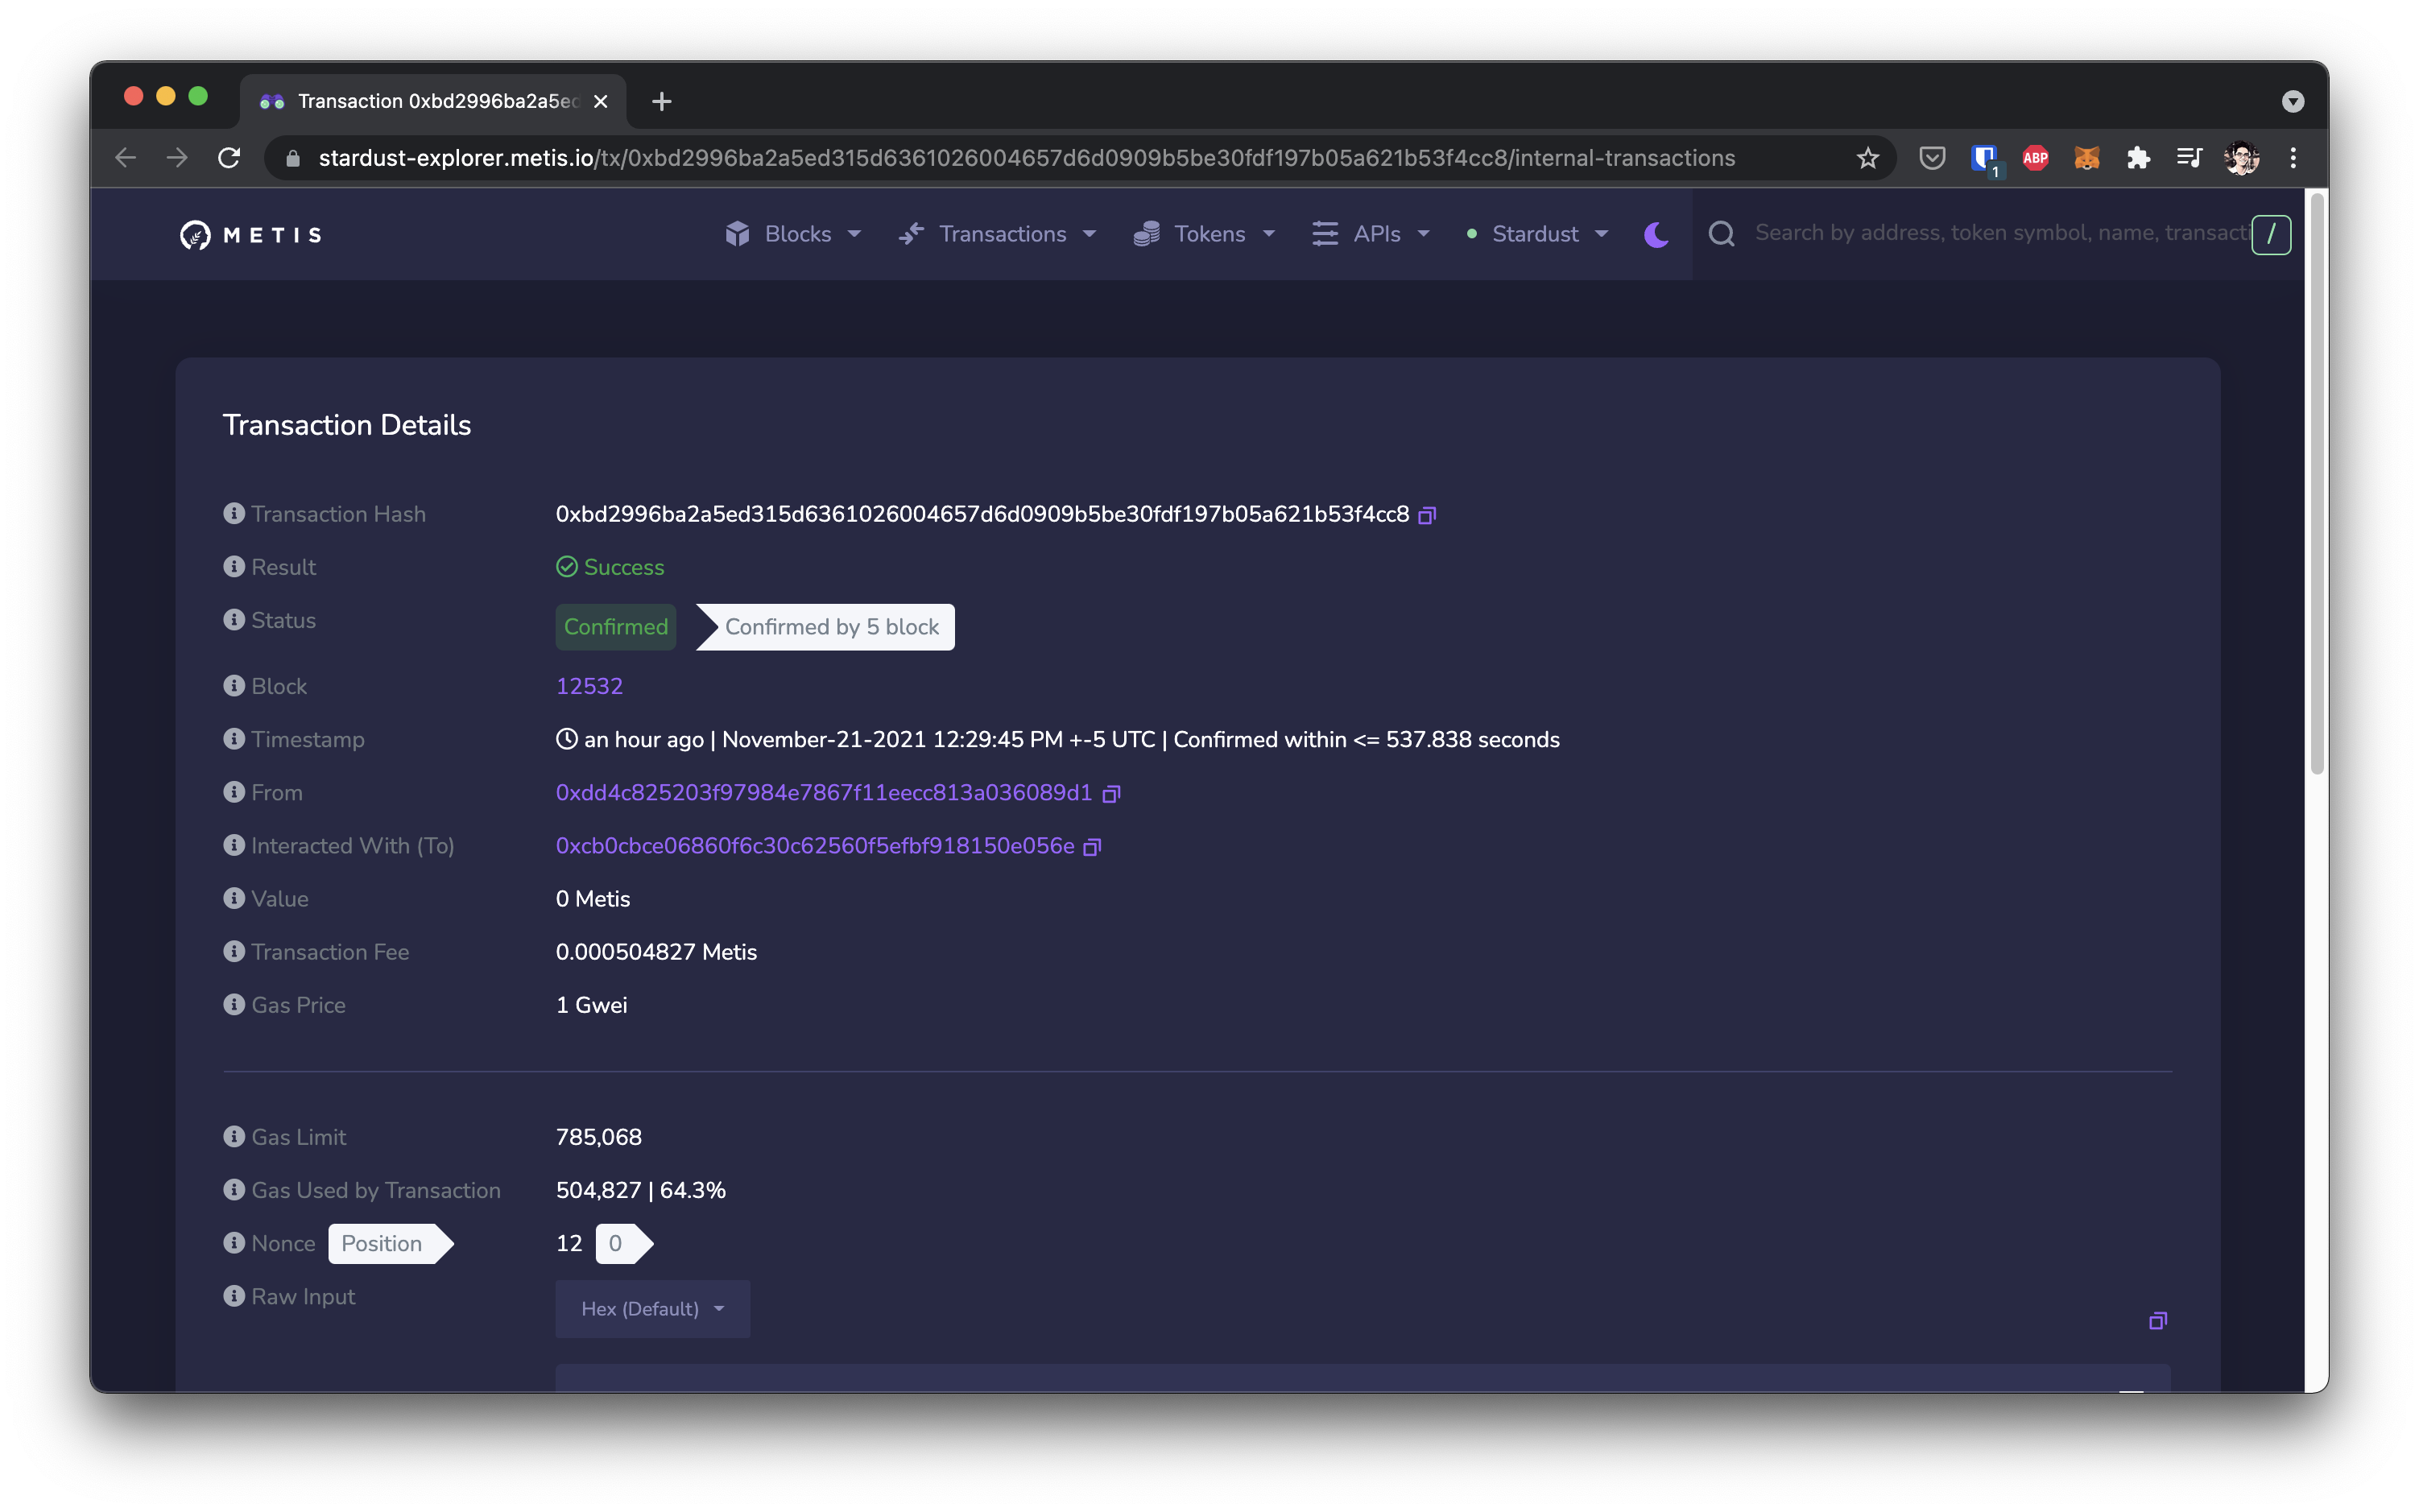Image resolution: width=2419 pixels, height=1512 pixels.
Task: Toggle dark mode moon switch
Action: (x=1656, y=235)
